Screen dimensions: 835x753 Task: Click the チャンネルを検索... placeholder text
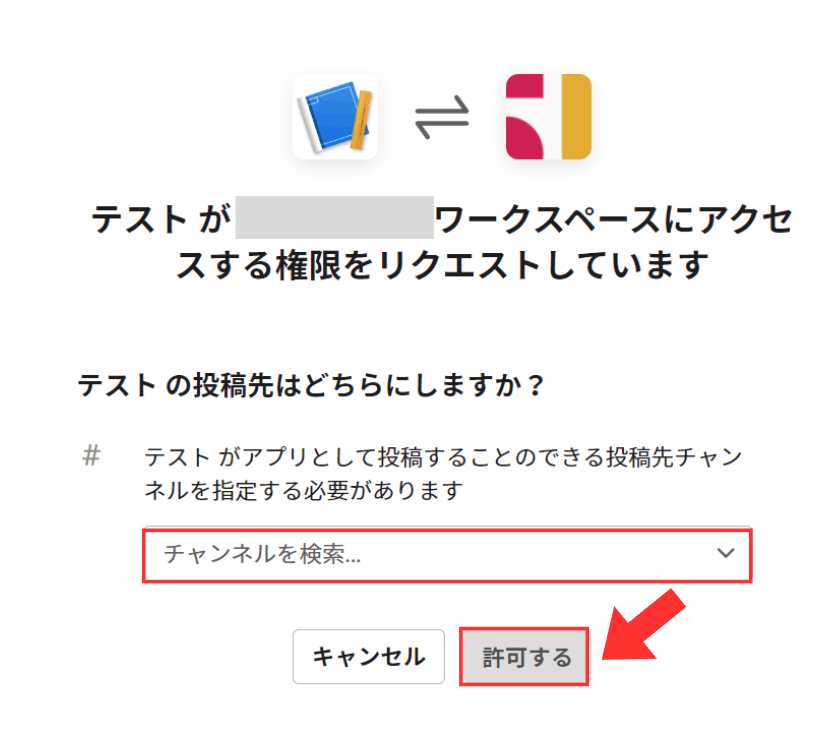click(262, 554)
